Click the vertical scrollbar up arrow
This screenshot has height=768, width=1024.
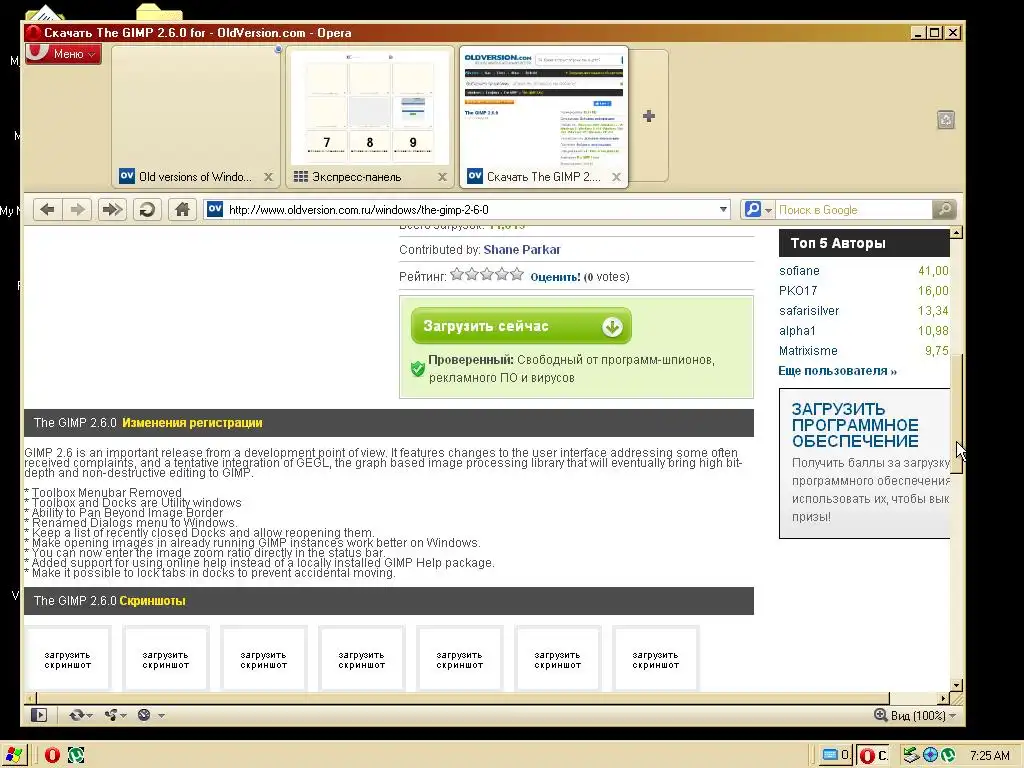click(956, 232)
